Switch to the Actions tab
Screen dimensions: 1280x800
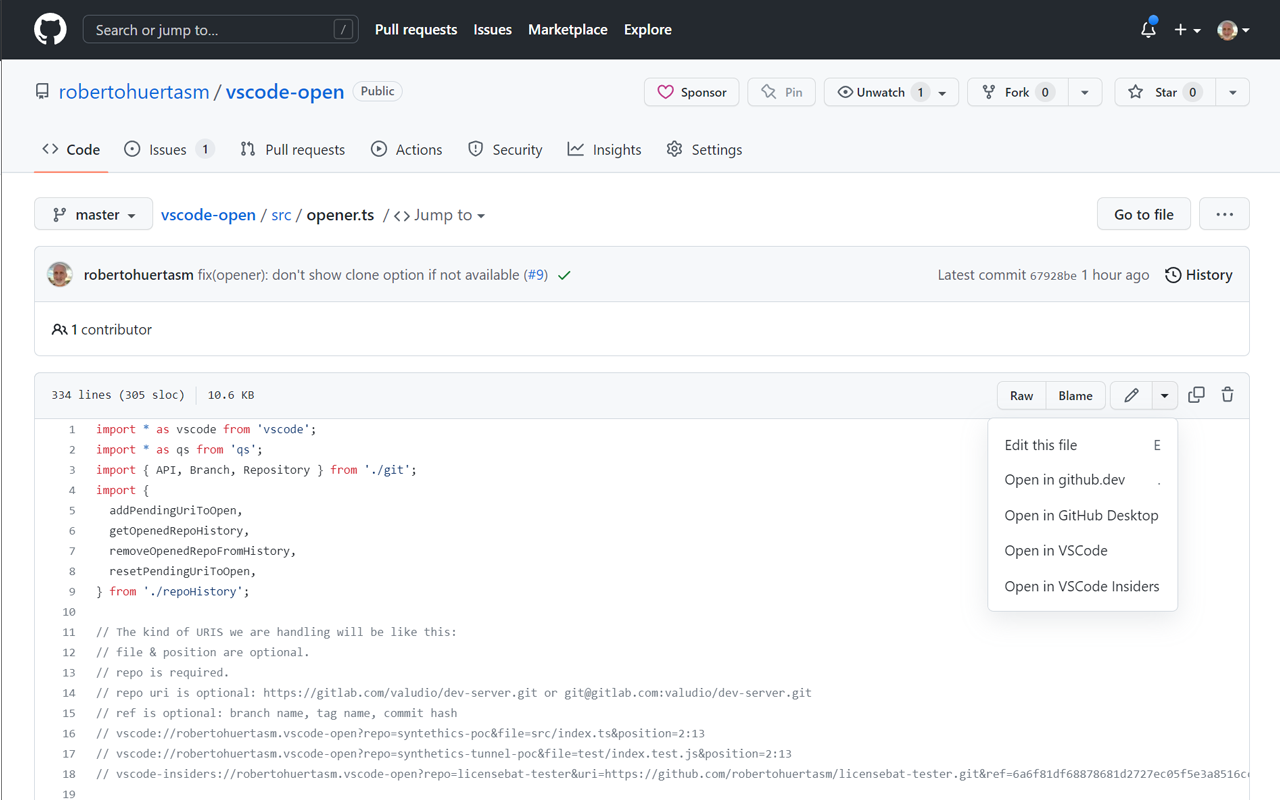click(406, 150)
